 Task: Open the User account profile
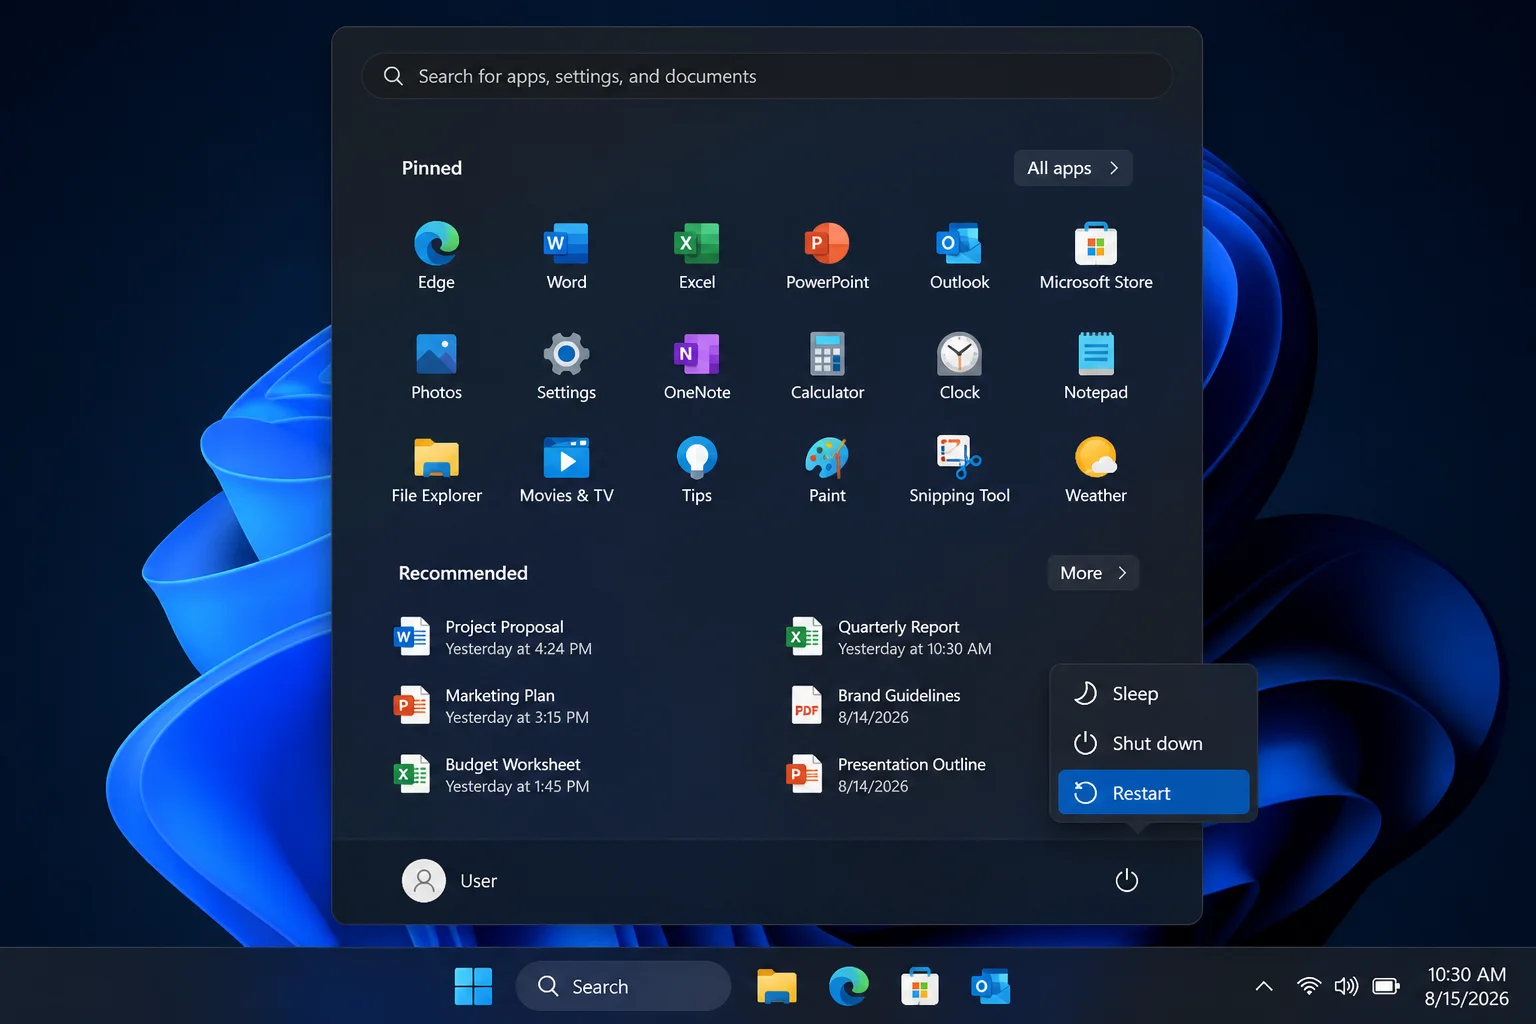pyautogui.click(x=450, y=881)
